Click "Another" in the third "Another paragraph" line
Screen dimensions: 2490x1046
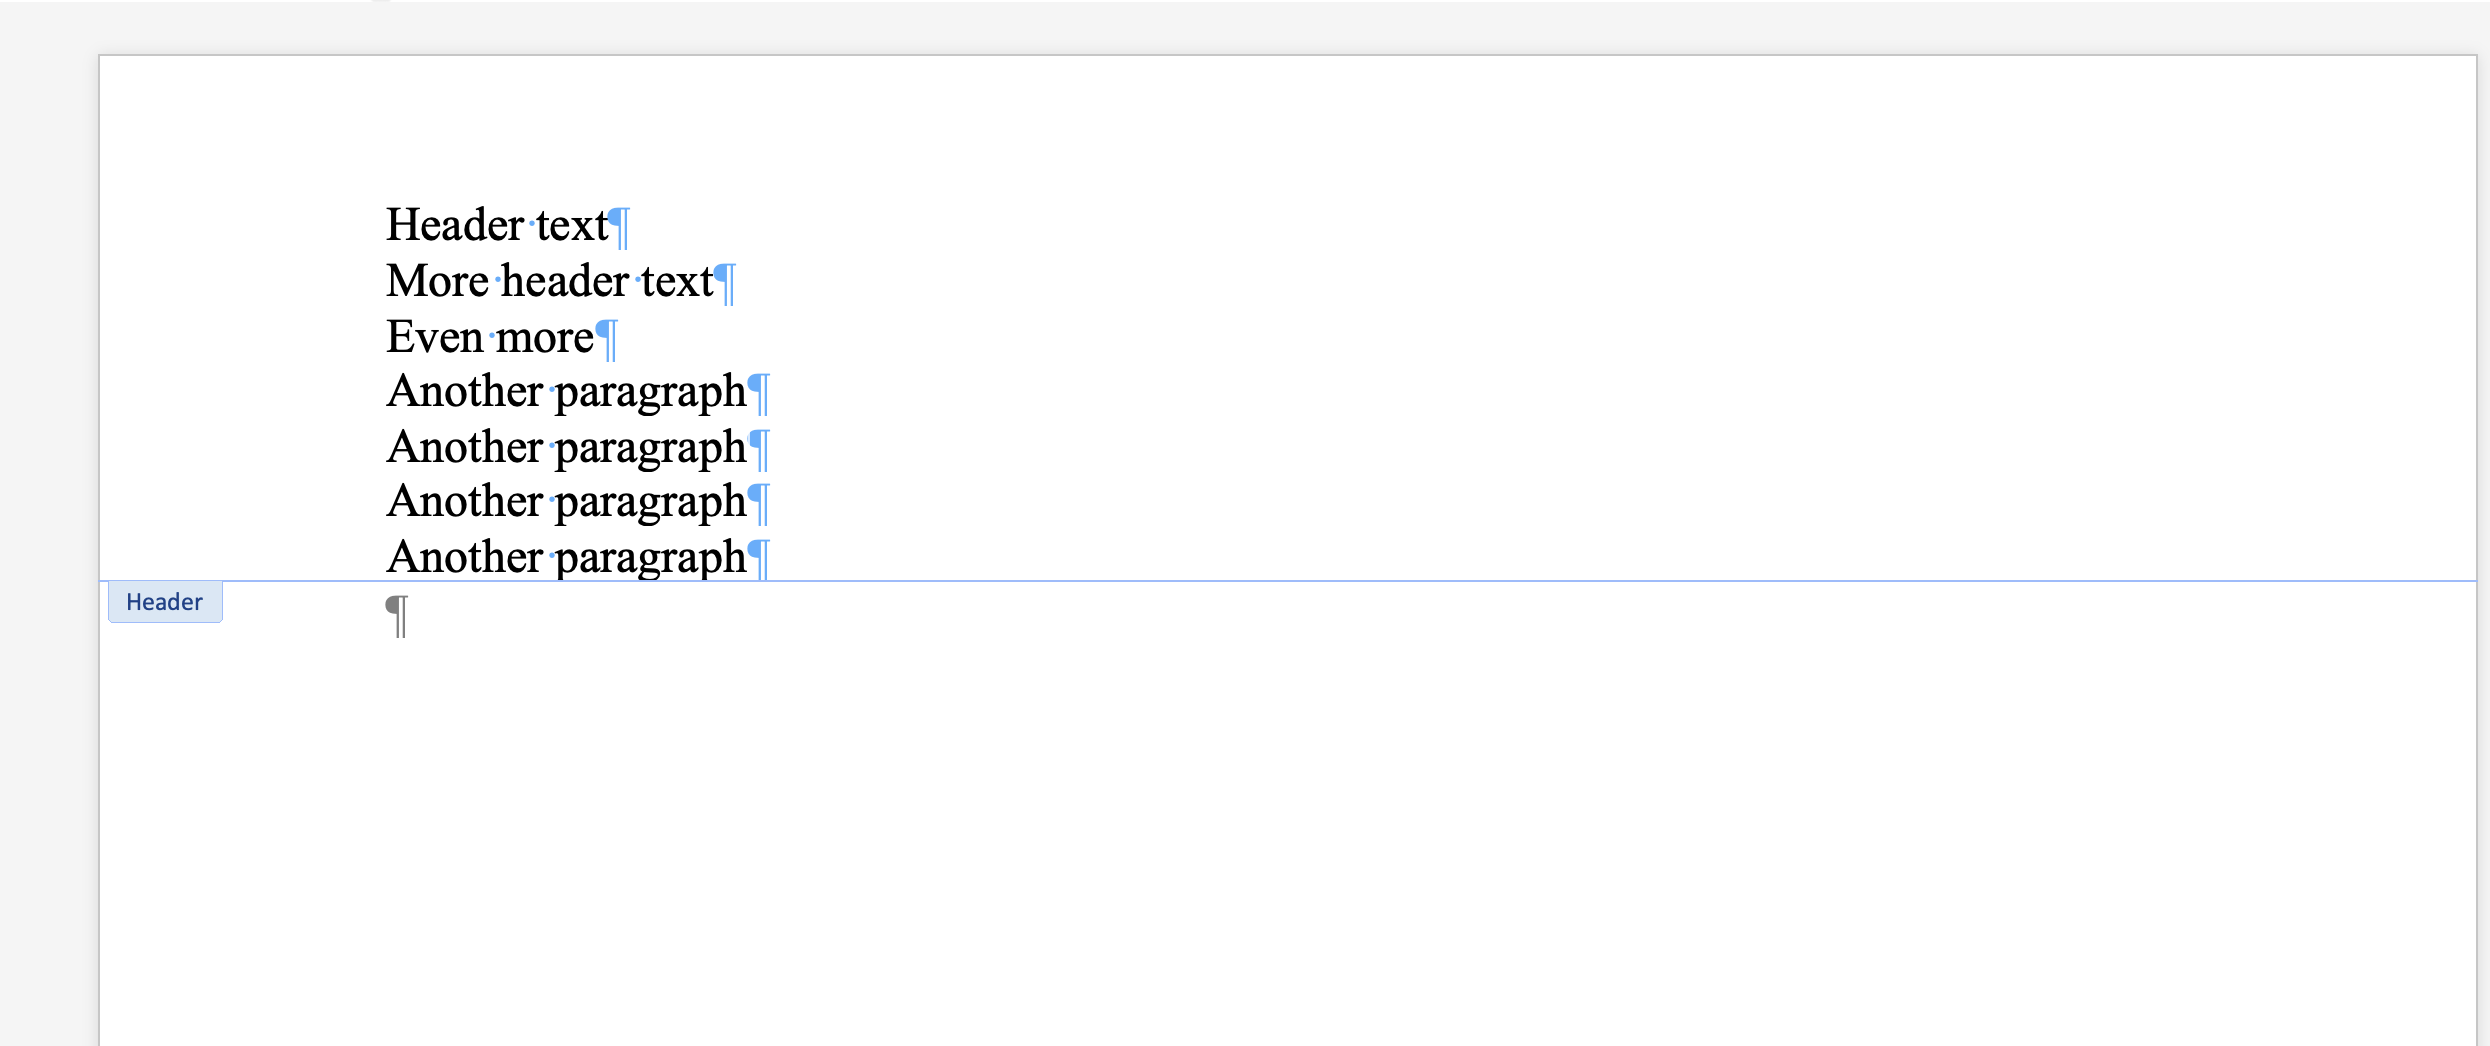pyautogui.click(x=465, y=501)
